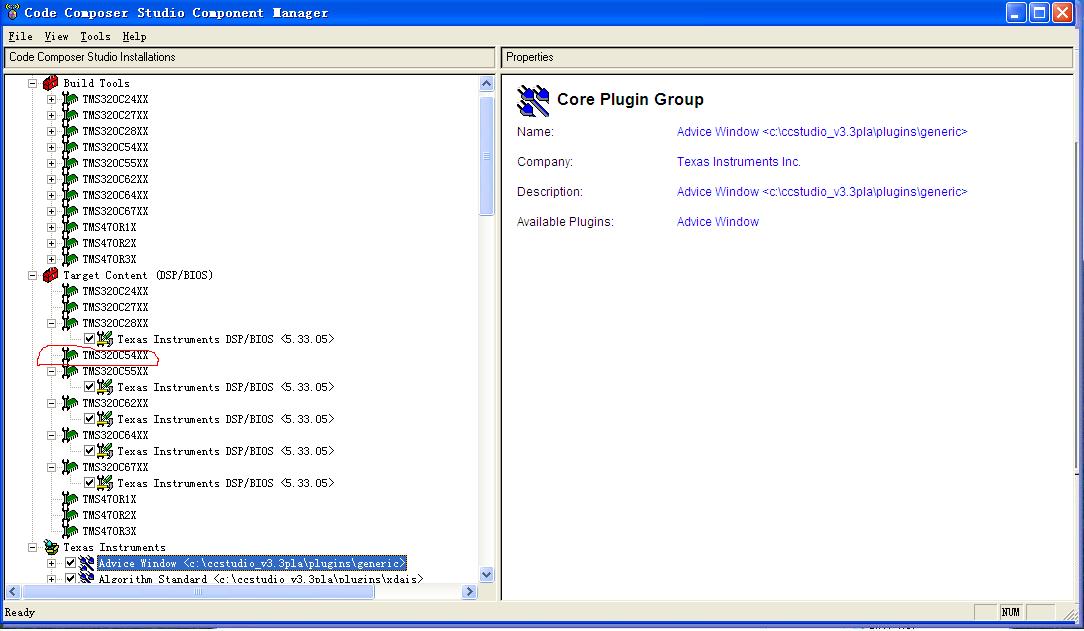Expand TMS320C28XX under Build Tools
Viewport: 1084px width, 631px height.
tap(51, 131)
